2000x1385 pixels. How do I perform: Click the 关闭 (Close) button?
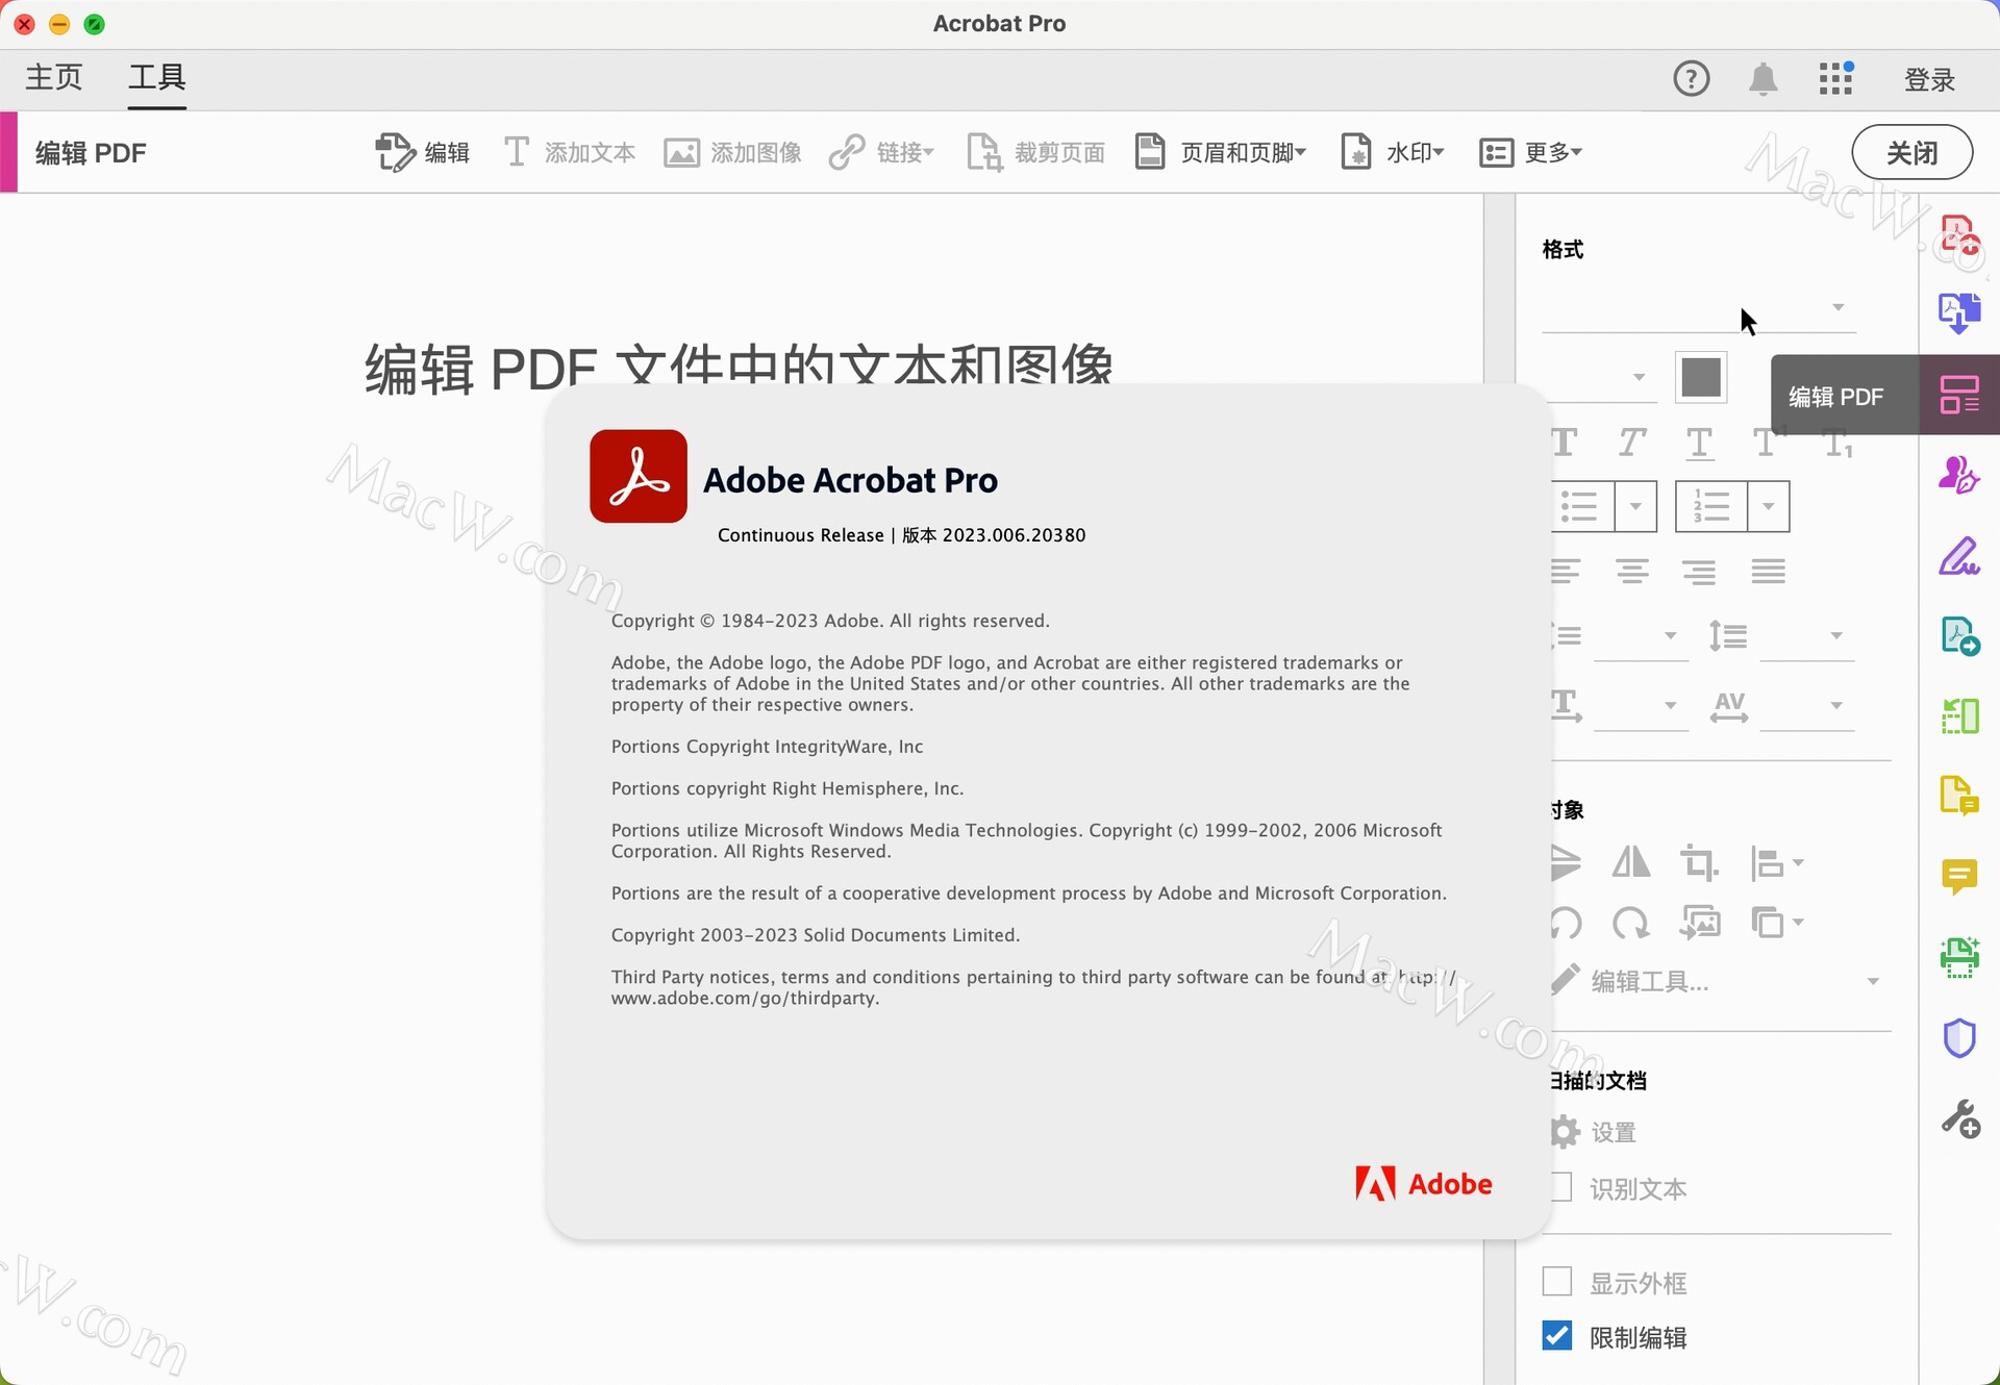tap(1911, 152)
